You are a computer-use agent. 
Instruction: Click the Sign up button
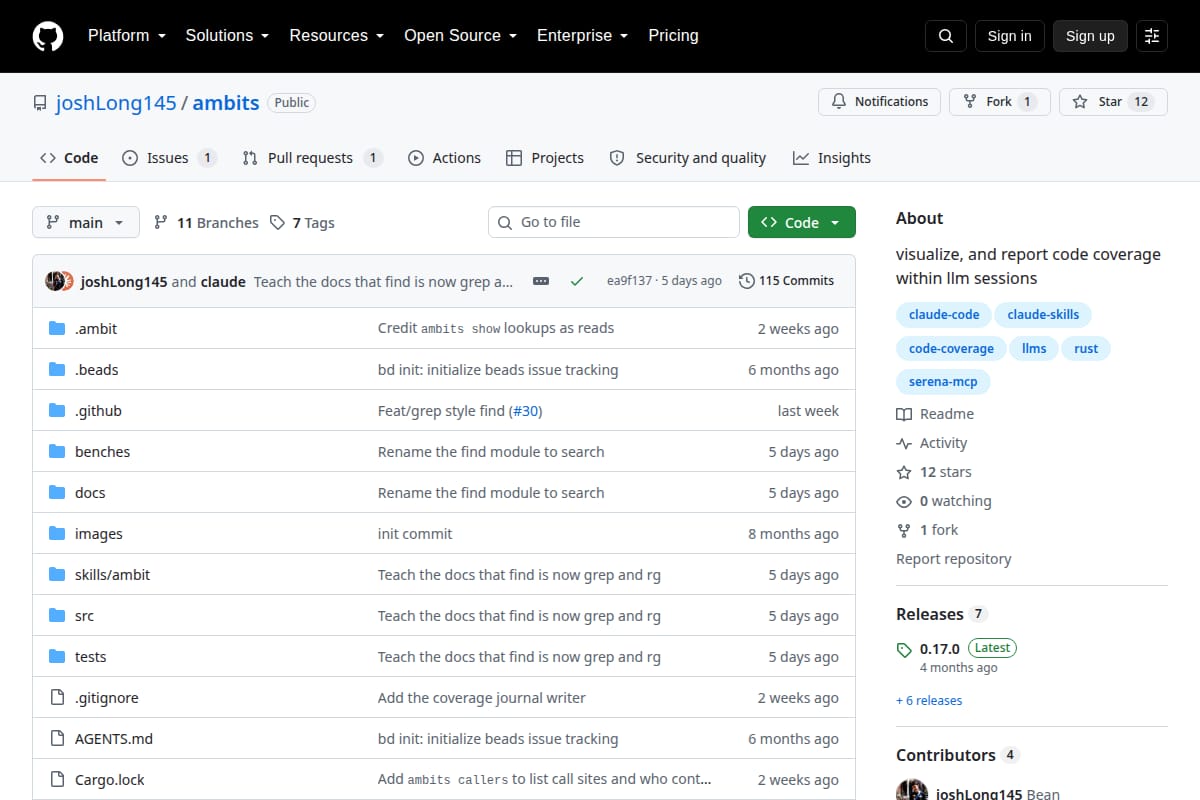coord(1090,36)
